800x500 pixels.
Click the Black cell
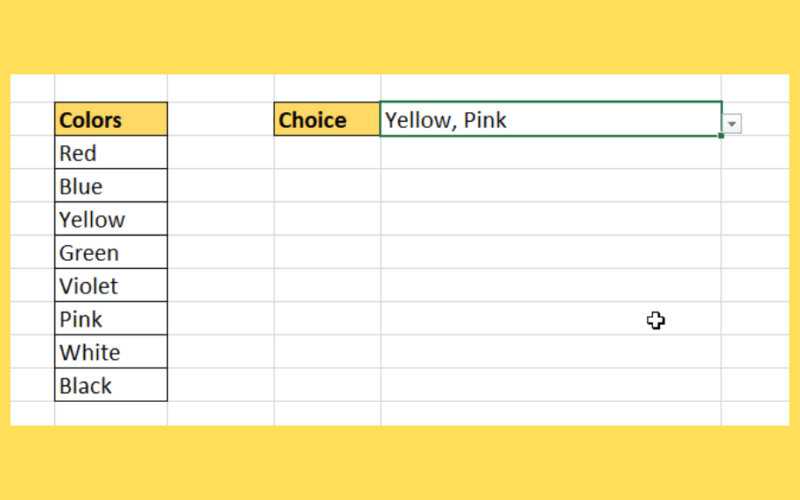coord(111,384)
